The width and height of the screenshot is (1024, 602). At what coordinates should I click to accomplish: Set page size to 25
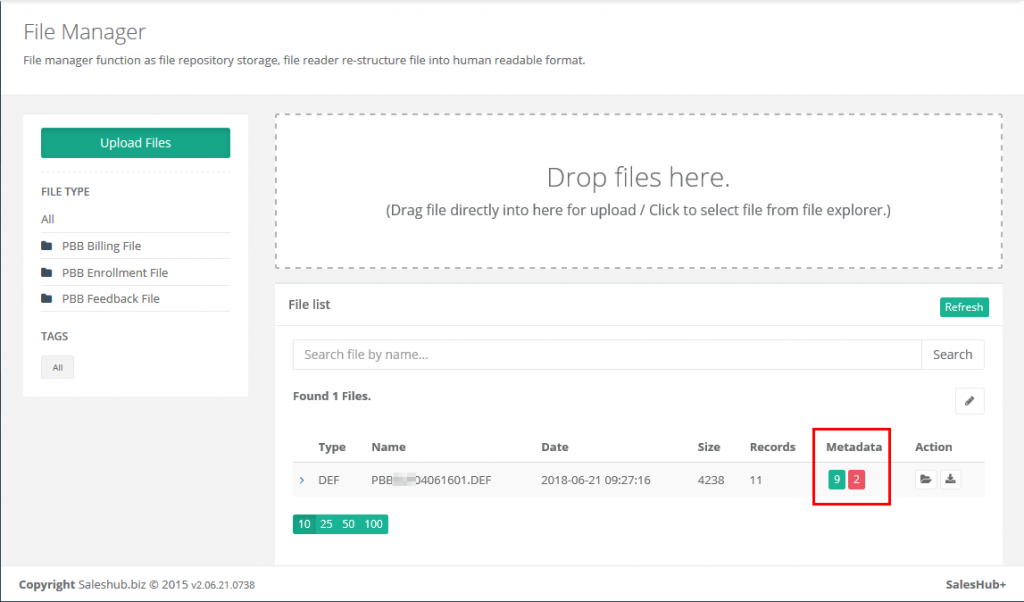pyautogui.click(x=326, y=524)
